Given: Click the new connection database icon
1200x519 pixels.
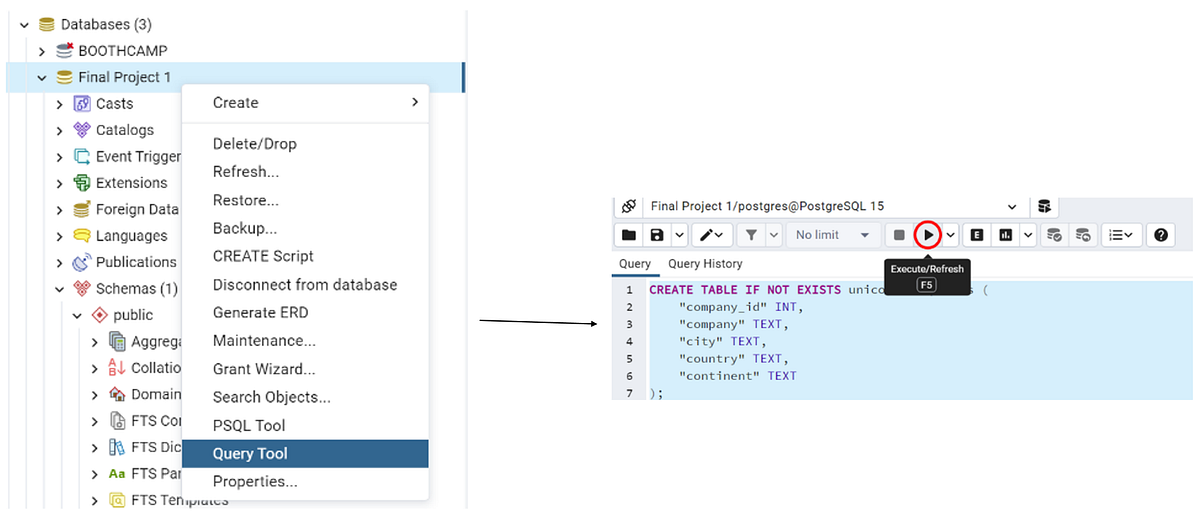Looking at the screenshot, I should click(x=1044, y=206).
